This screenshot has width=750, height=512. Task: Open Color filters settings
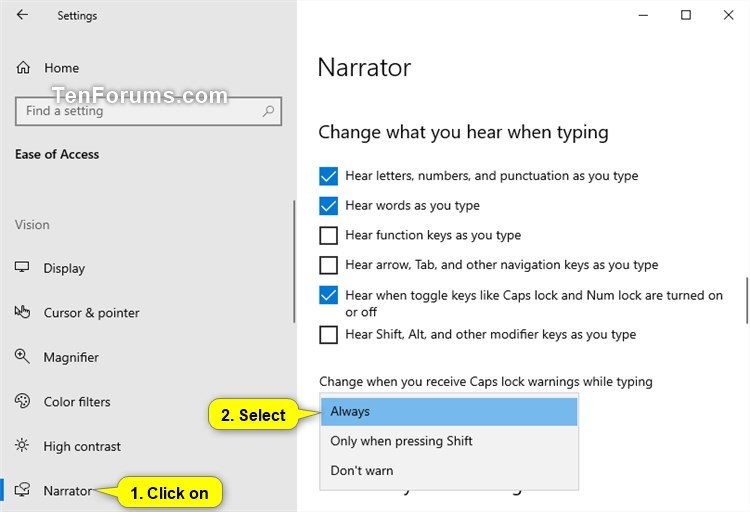[77, 401]
